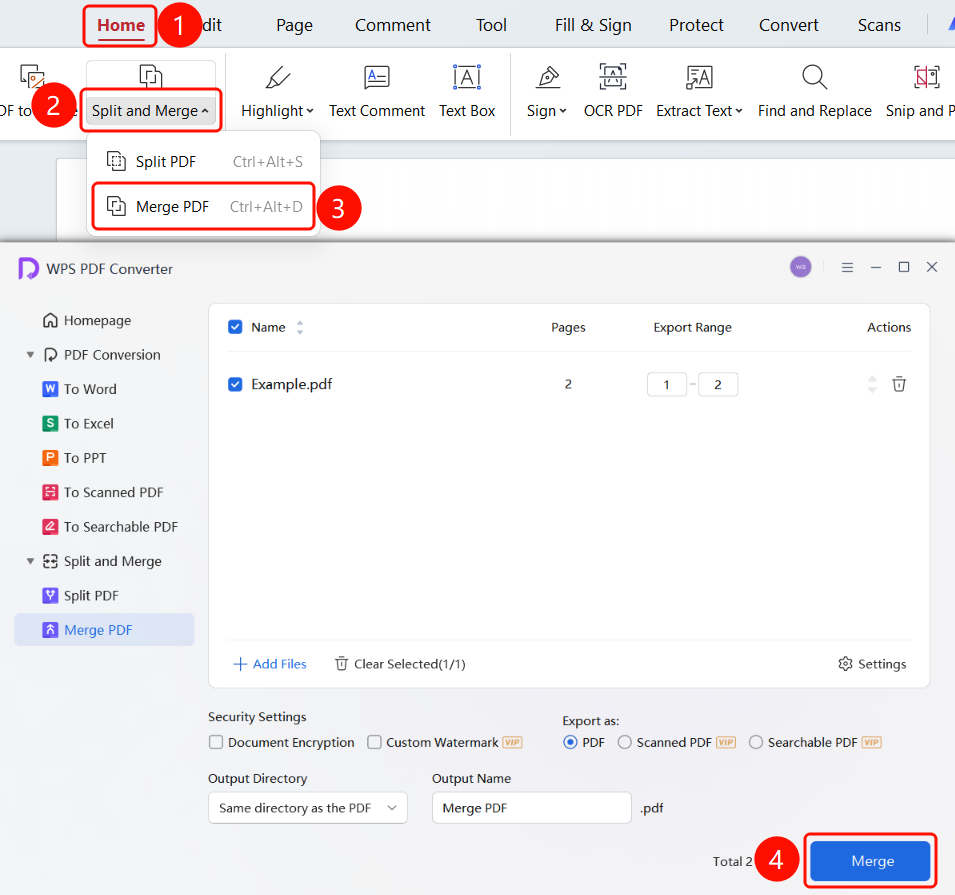
Task: Click the Split PDF sidebar icon
Action: tap(50, 595)
